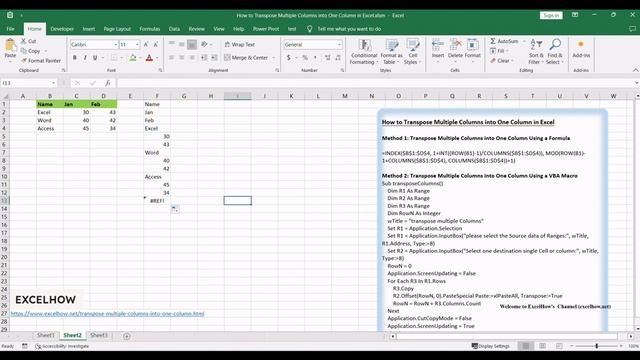Toggle Italic formatting
This screenshot has height=360, width=640.
[x=85, y=58]
